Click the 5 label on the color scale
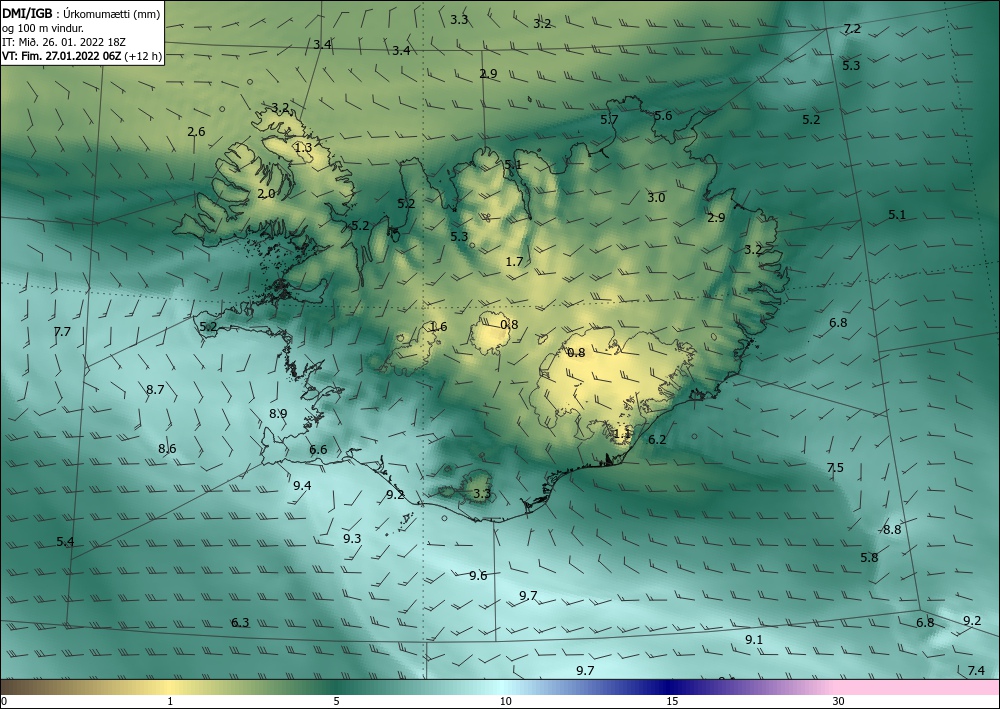The height and width of the screenshot is (709, 1000). tap(336, 701)
